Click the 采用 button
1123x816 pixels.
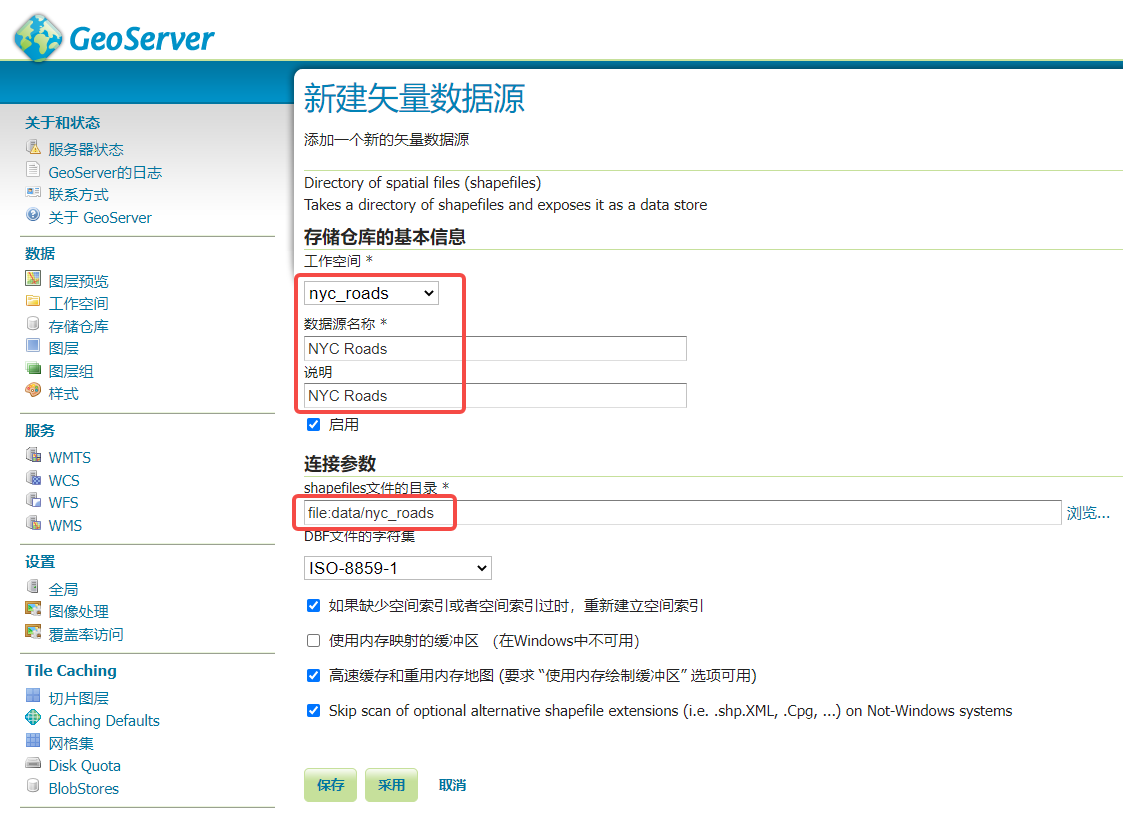point(391,785)
